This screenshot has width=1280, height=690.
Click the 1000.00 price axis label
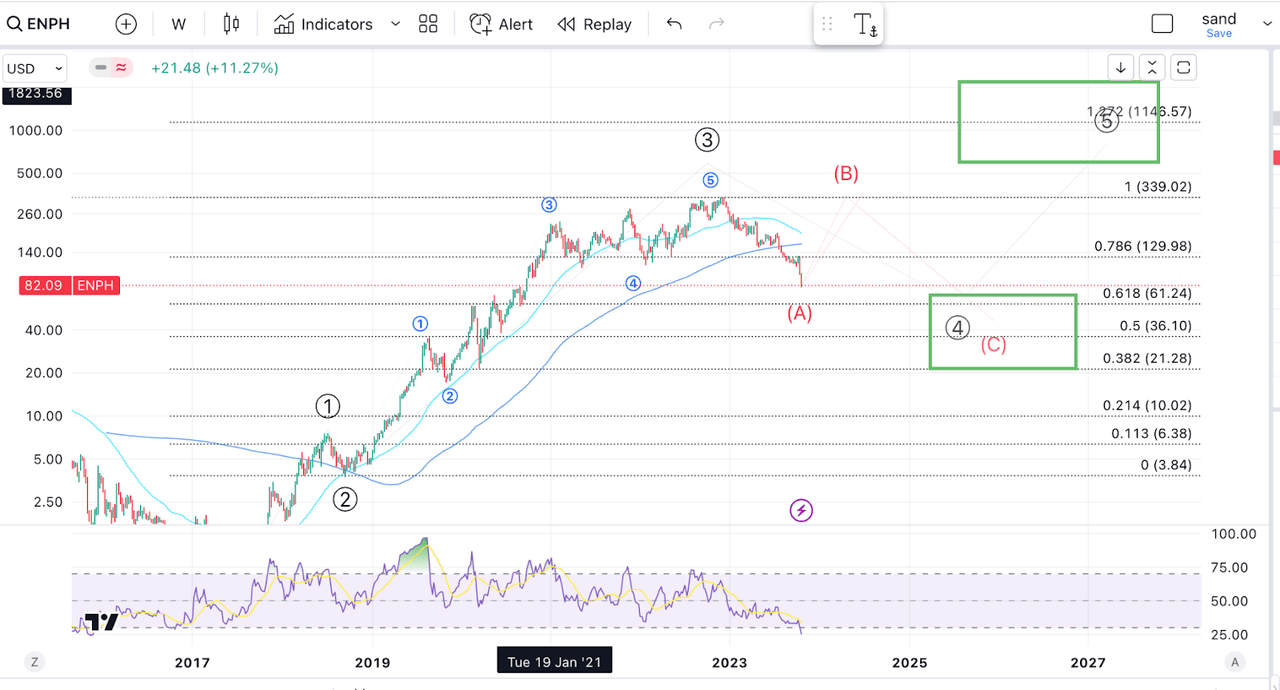35,130
